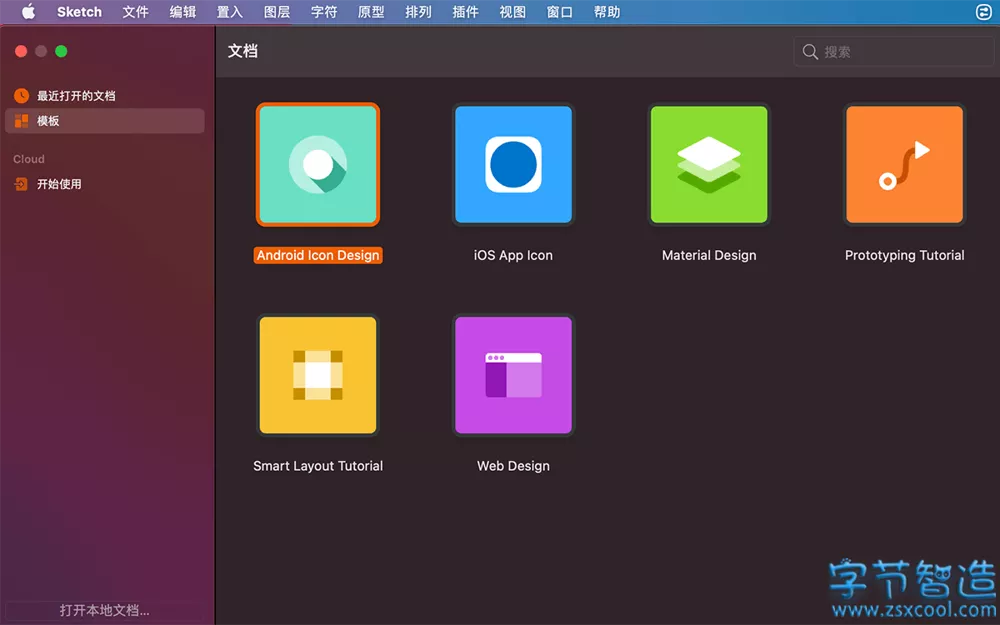Open the 视图 menu
The image size is (1000, 625).
coord(513,11)
